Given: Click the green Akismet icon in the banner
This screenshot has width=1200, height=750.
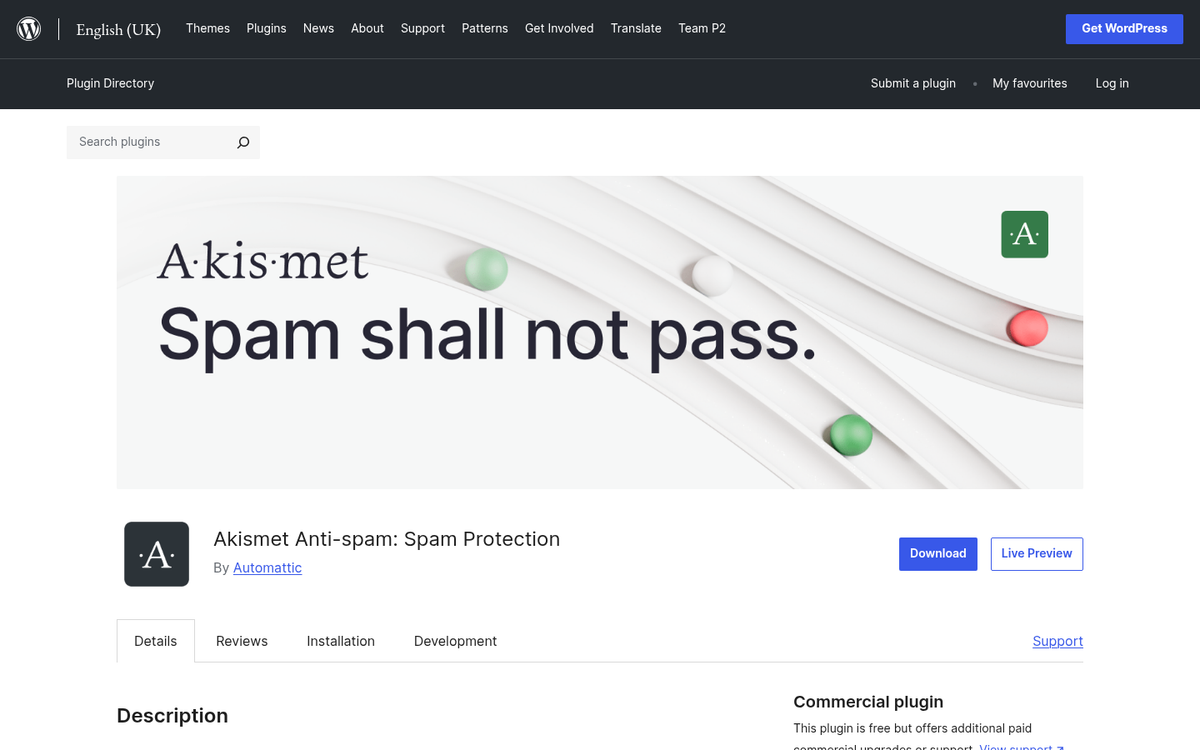Looking at the screenshot, I should pyautogui.click(x=1024, y=234).
